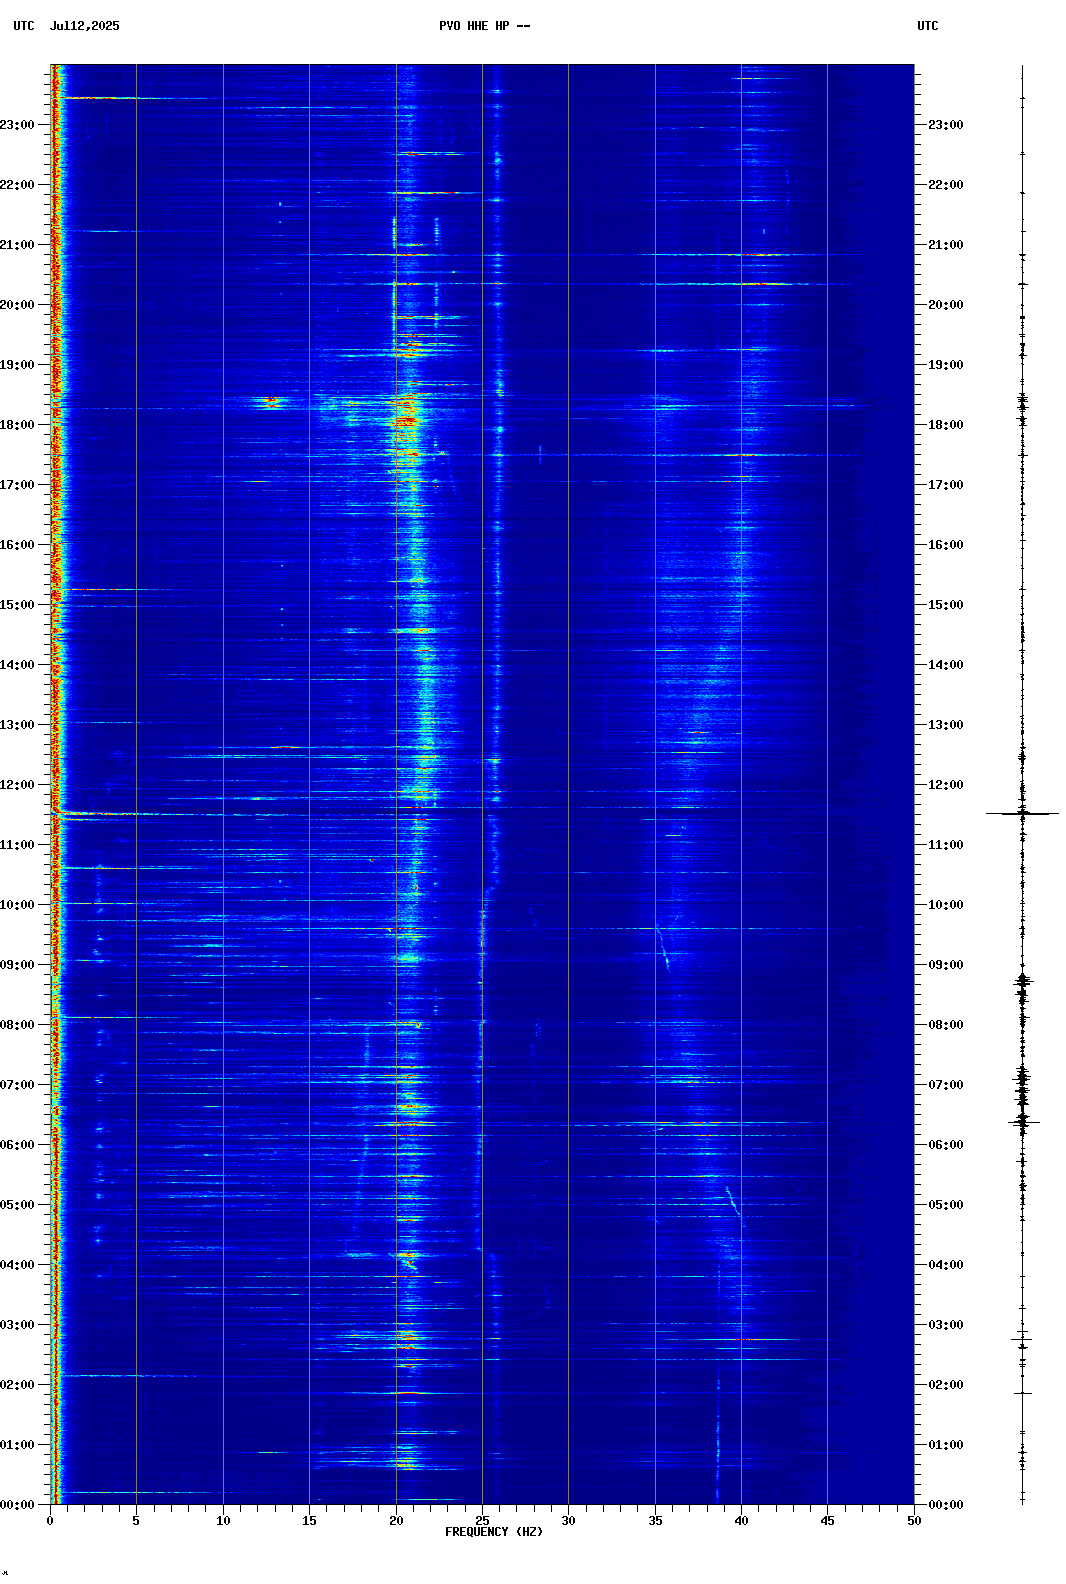
Task: Select the station title PVO HHE HP --
Action: tap(485, 26)
